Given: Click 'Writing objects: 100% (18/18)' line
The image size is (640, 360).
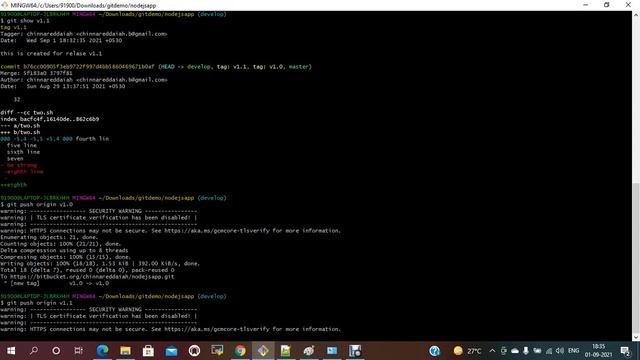Looking at the screenshot, I should point(100,264).
